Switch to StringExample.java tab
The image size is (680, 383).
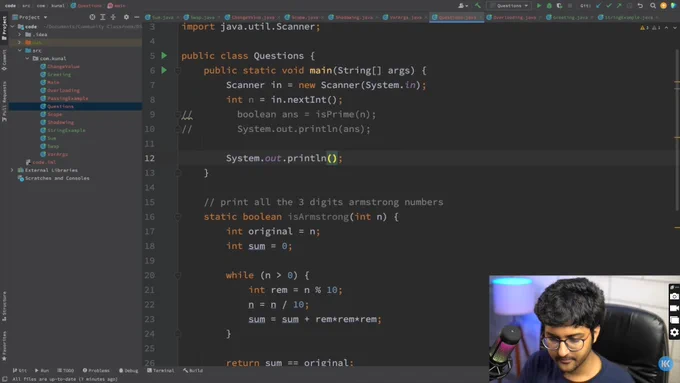(628, 17)
